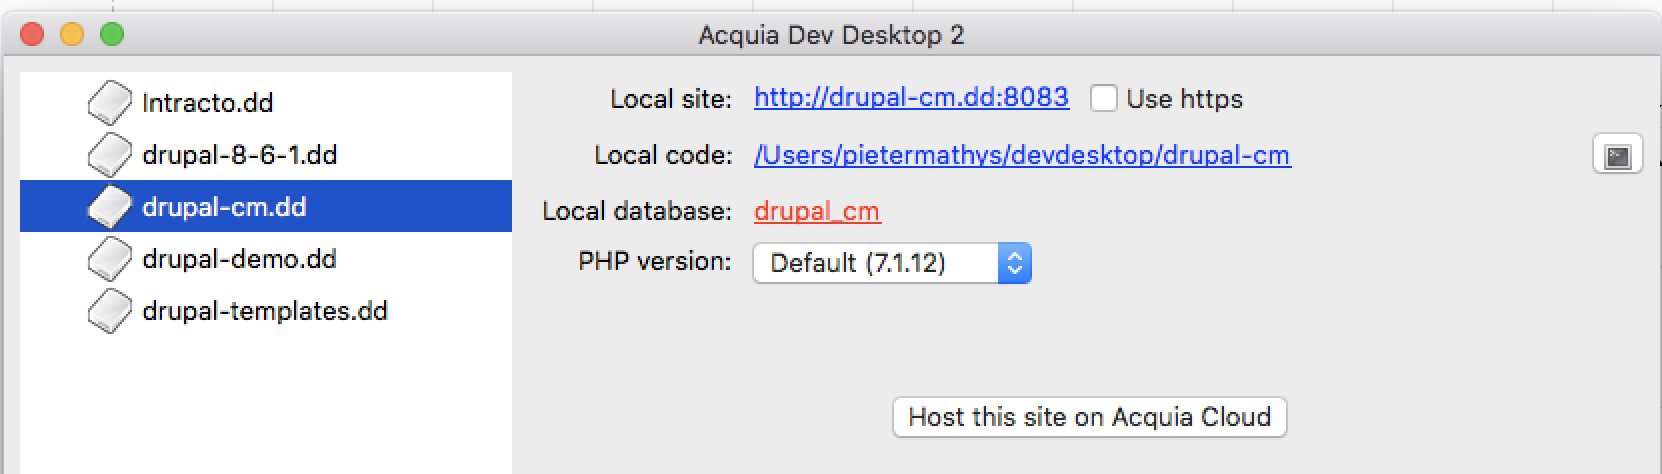Minimize the Acquia Dev Desktop window
Screen dimensions: 1662x474
72,35
